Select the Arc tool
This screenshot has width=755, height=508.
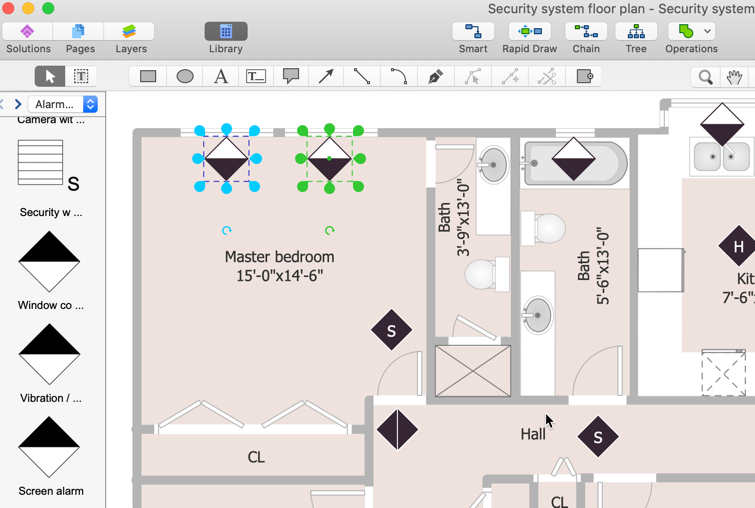[x=398, y=76]
